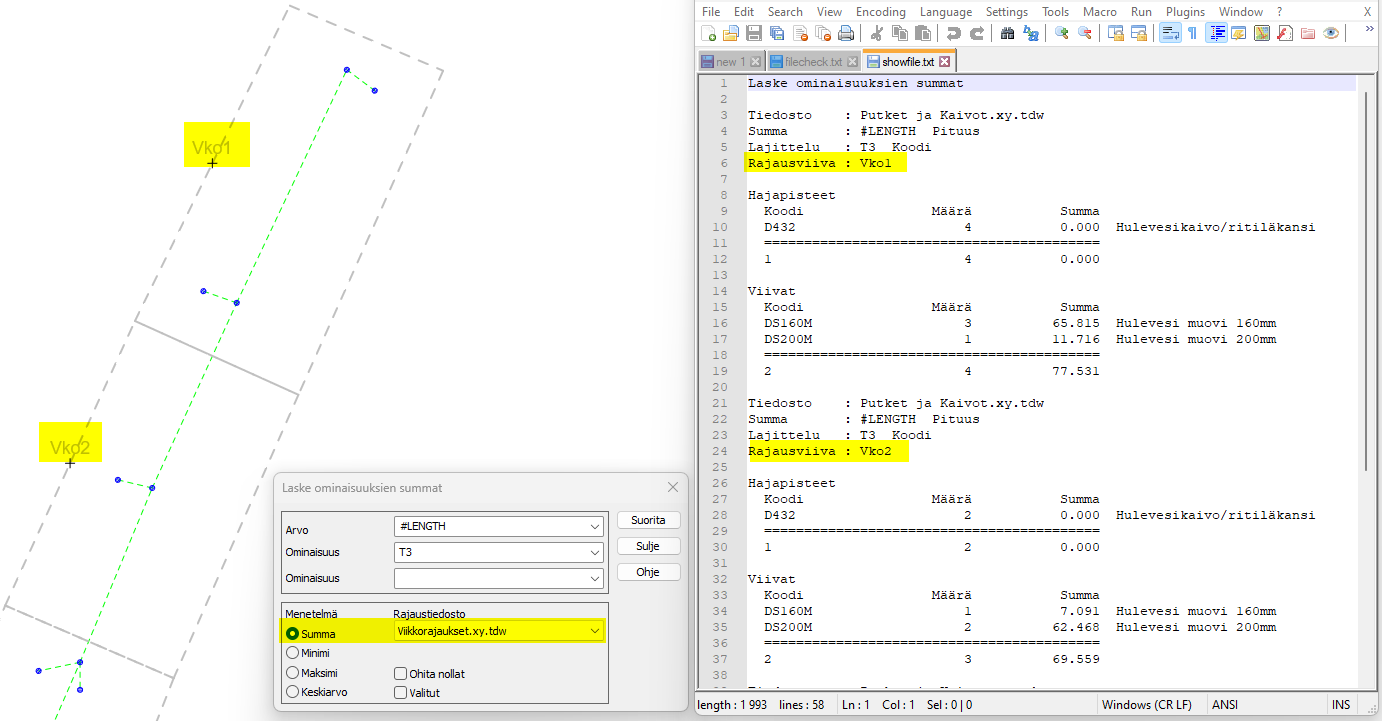Click the New file toolbar icon
Image resolution: width=1382 pixels, height=721 pixels.
[709, 34]
